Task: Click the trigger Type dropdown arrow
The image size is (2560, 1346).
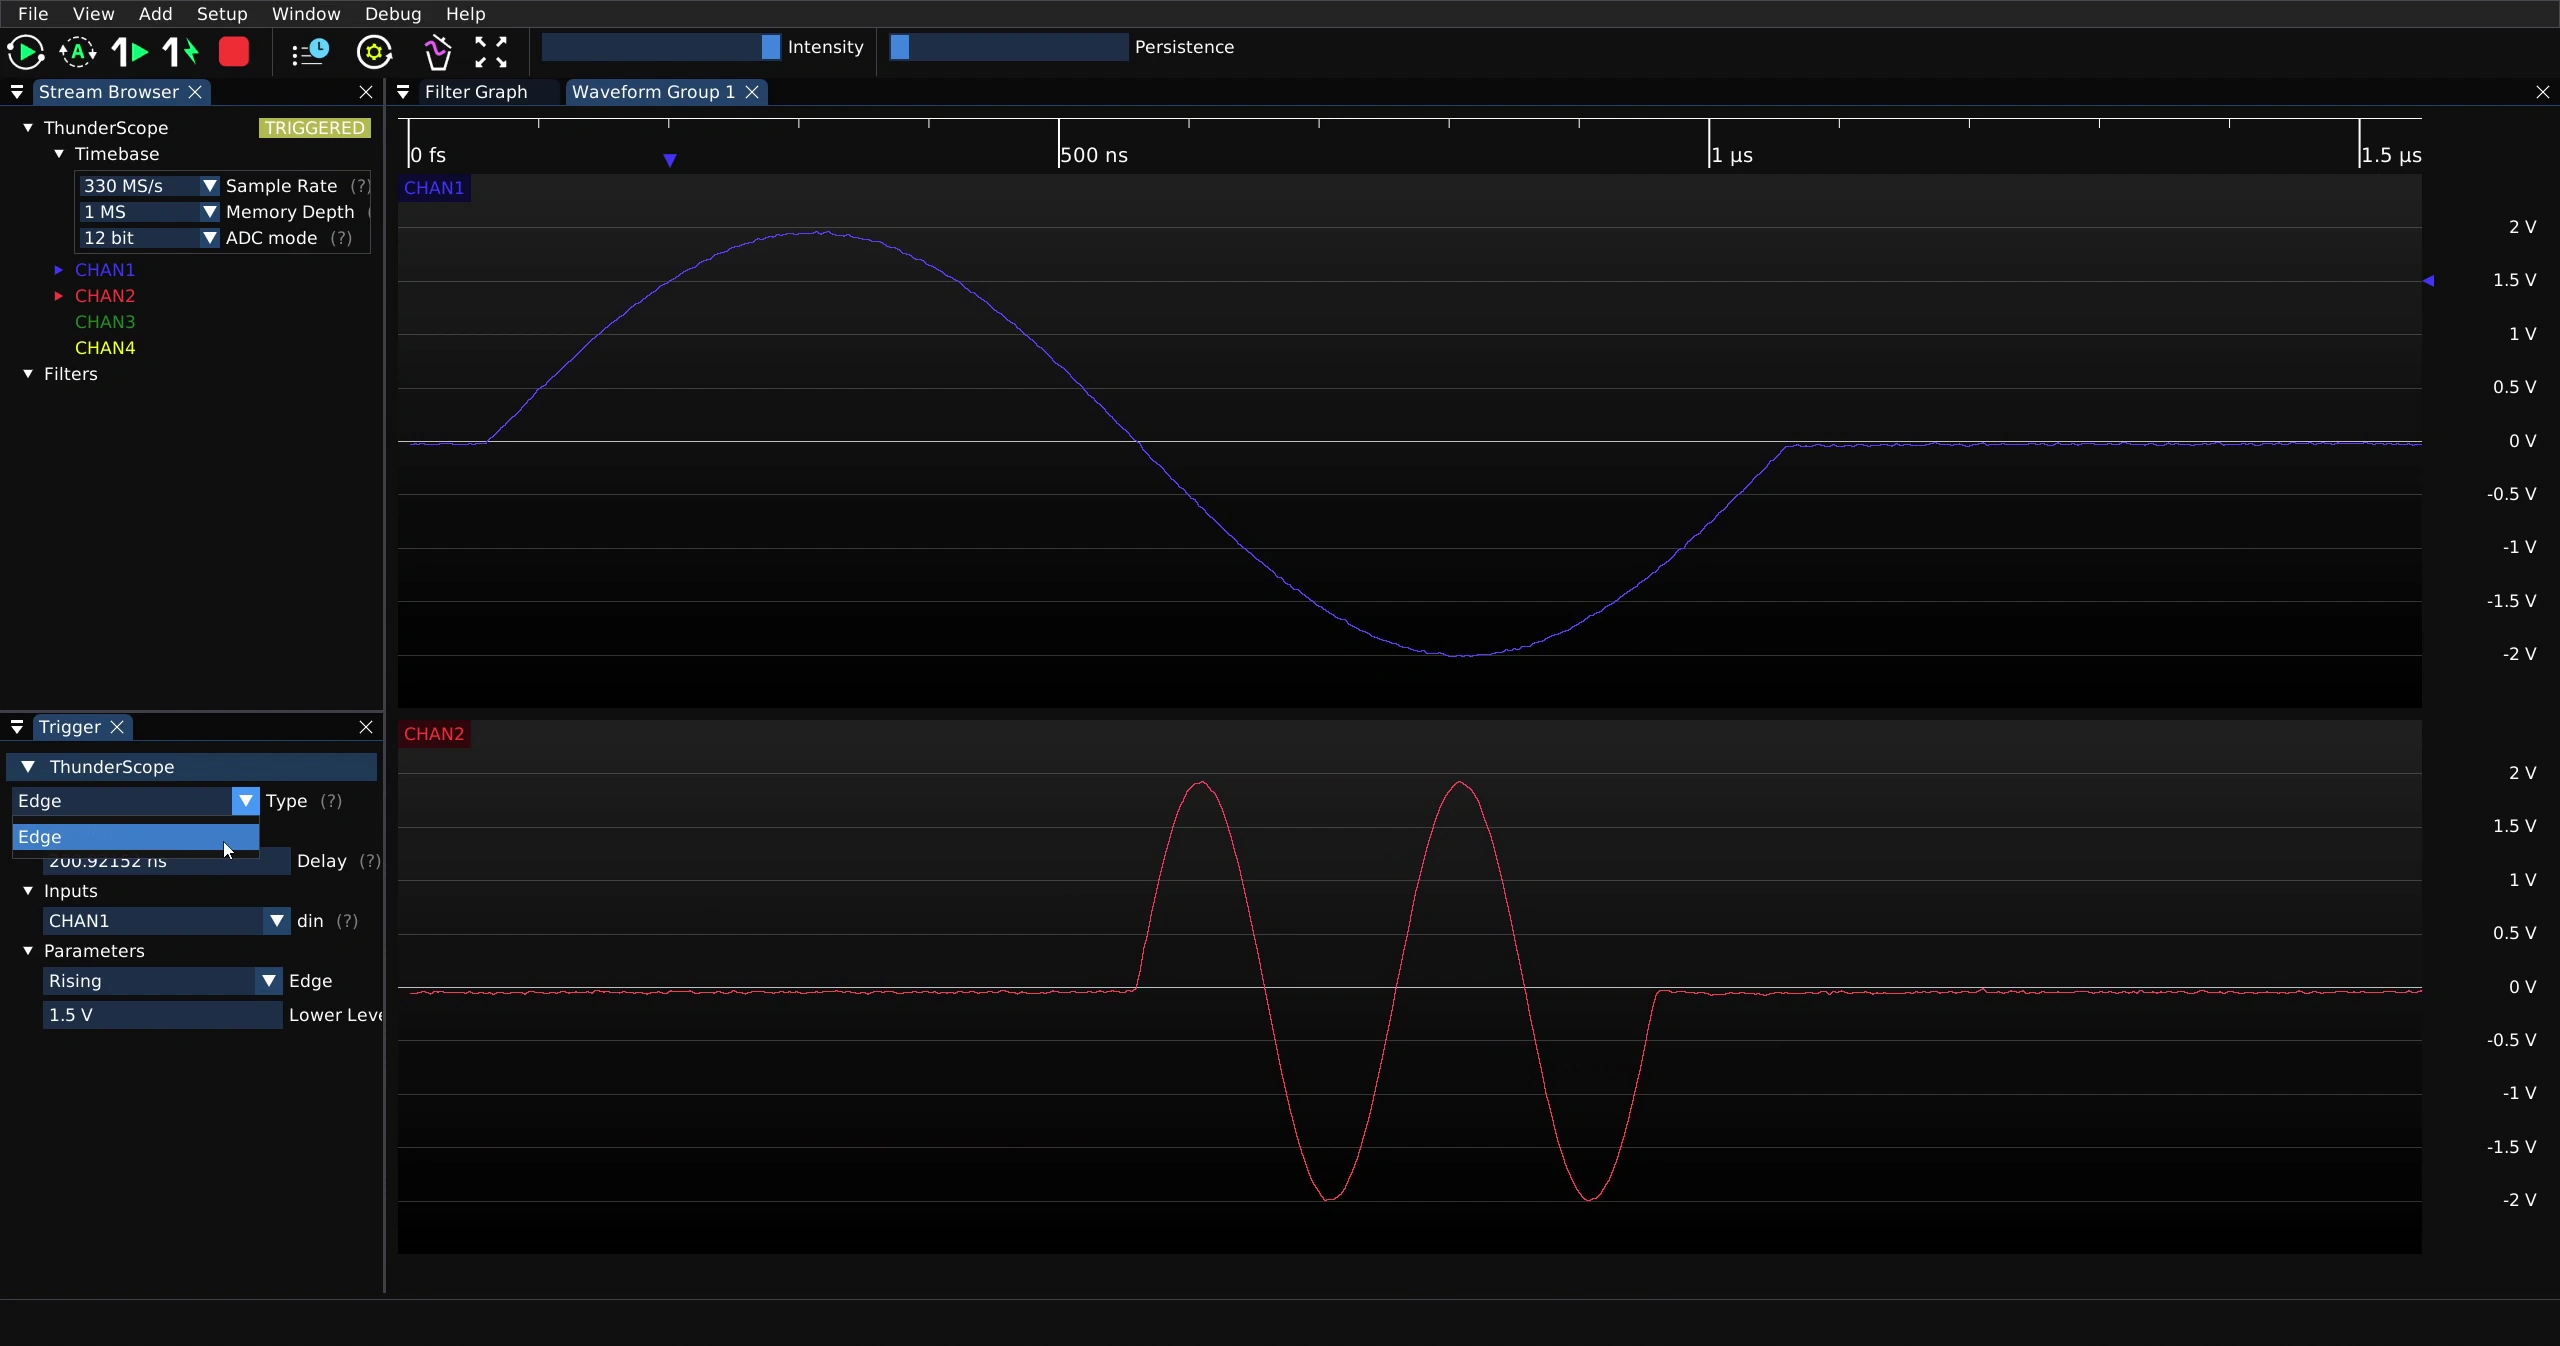Action: click(x=246, y=801)
